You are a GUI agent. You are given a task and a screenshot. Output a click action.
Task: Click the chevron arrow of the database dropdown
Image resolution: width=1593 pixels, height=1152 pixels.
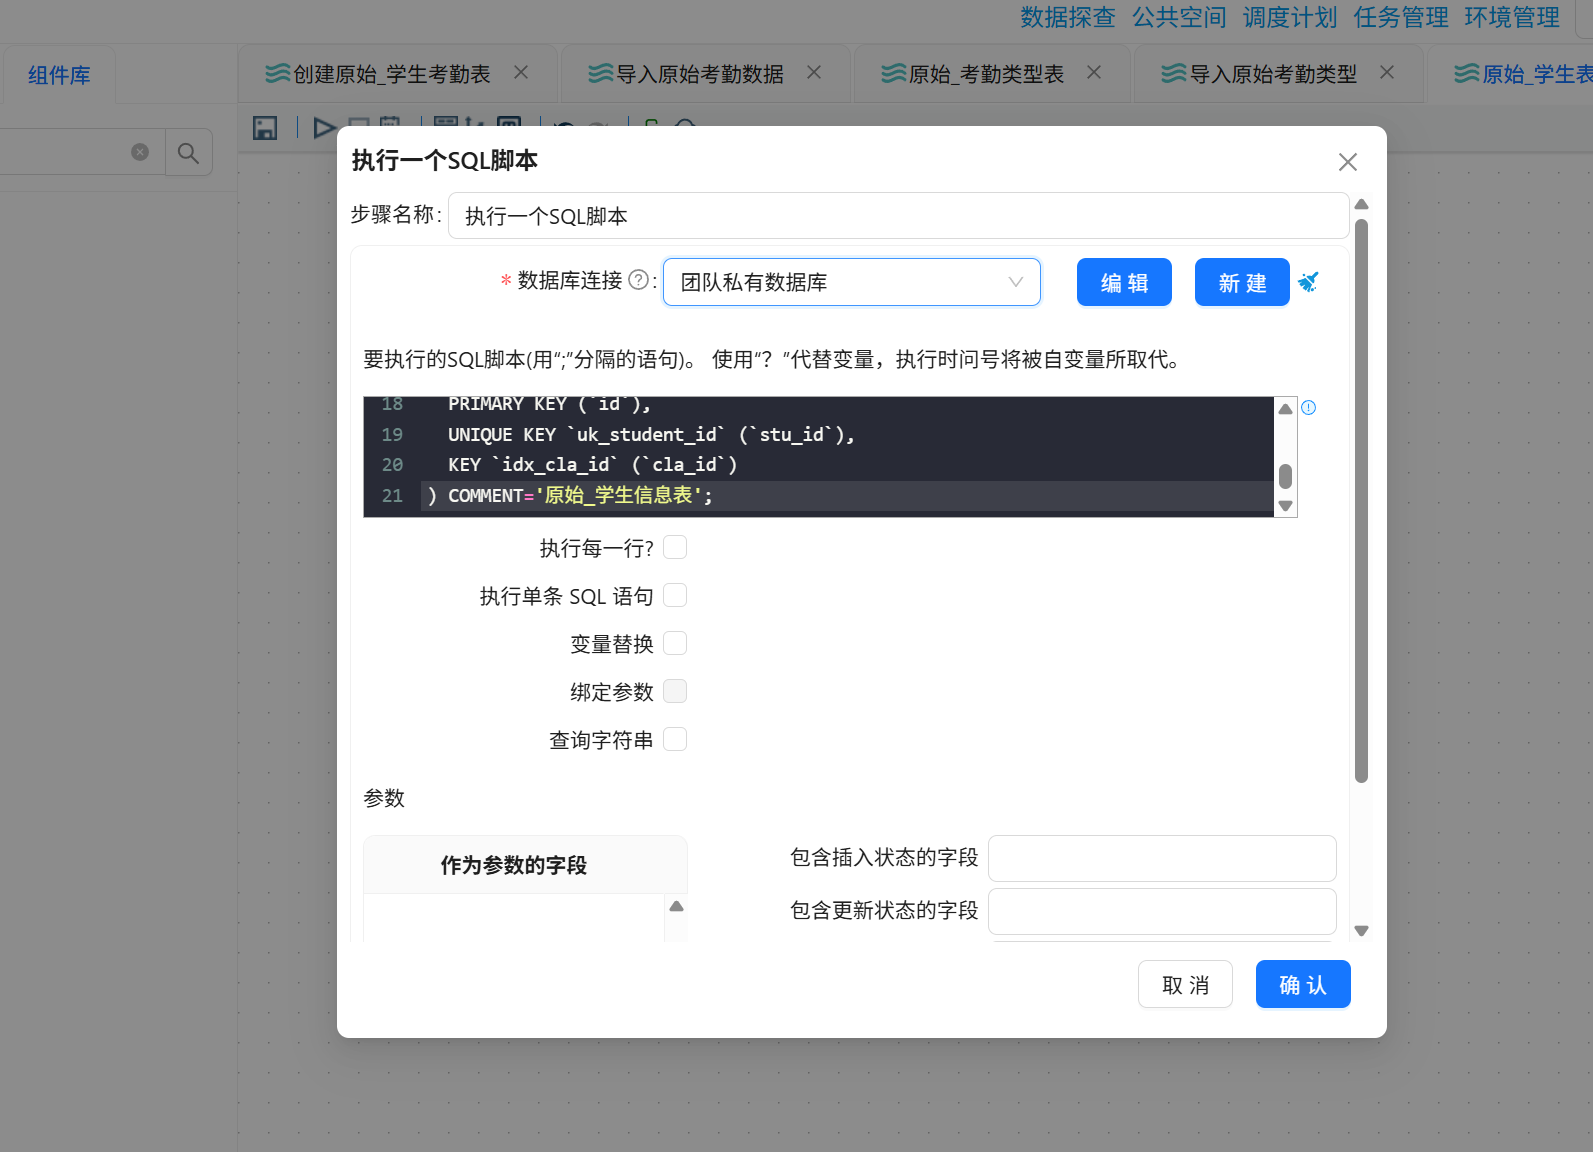click(1016, 282)
